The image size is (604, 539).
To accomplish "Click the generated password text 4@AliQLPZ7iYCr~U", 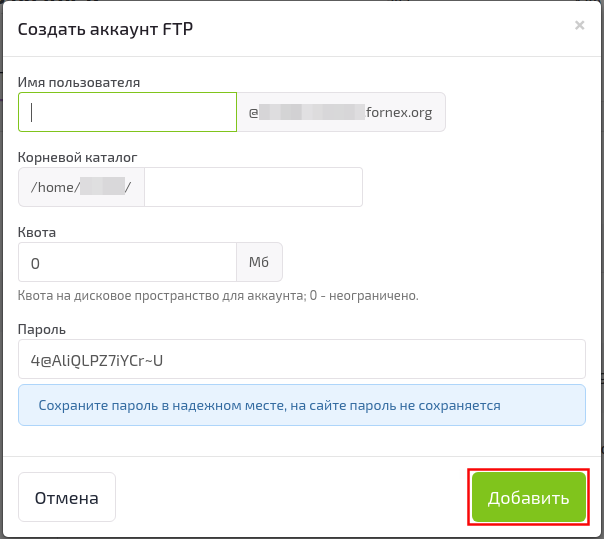I will (96, 360).
